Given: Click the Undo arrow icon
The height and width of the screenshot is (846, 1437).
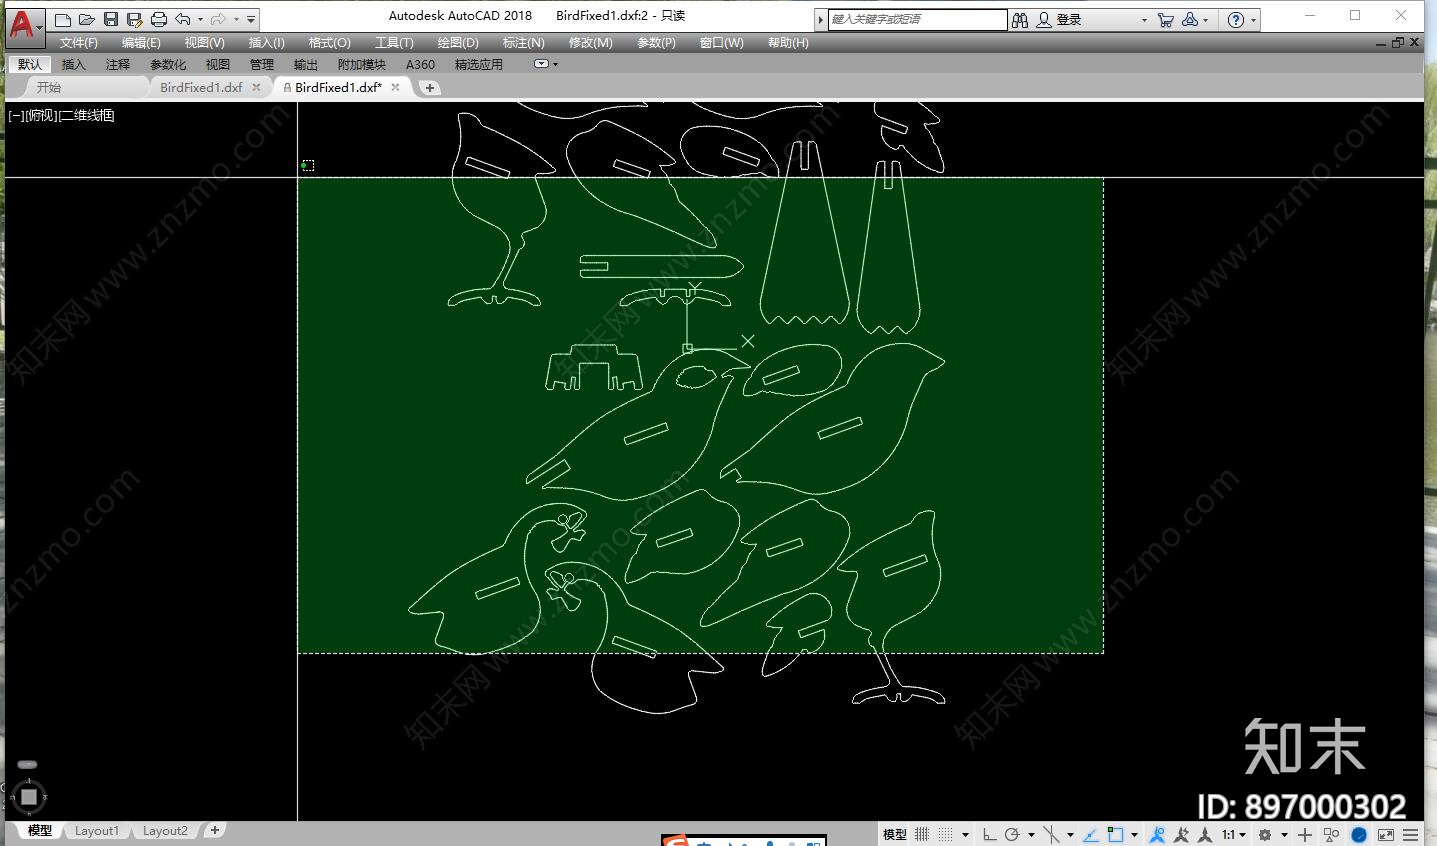Looking at the screenshot, I should [x=183, y=19].
